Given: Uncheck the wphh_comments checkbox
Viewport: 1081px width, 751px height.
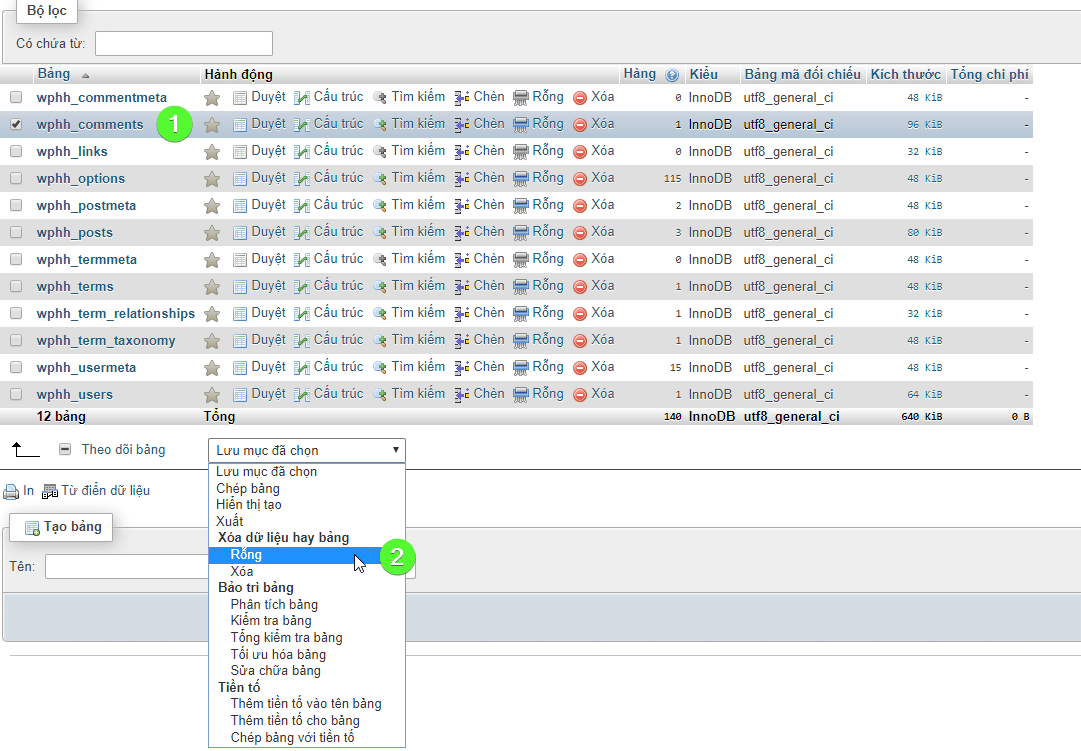Looking at the screenshot, I should click(x=16, y=125).
